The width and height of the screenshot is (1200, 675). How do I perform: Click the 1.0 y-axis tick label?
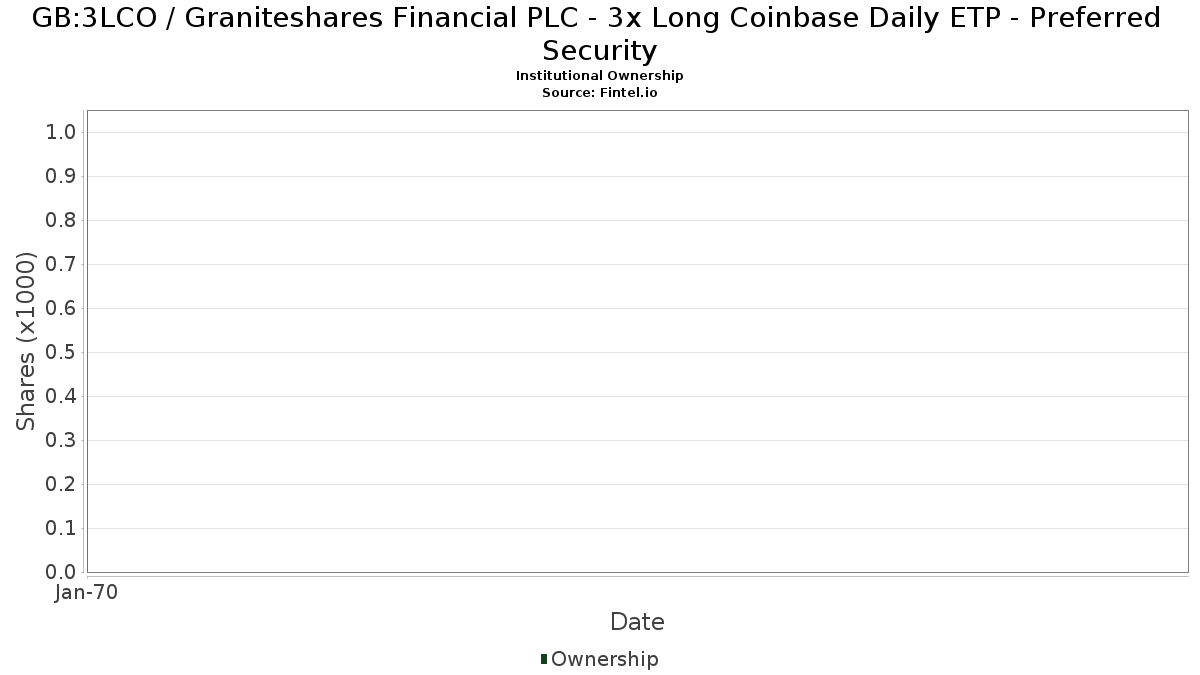click(61, 133)
